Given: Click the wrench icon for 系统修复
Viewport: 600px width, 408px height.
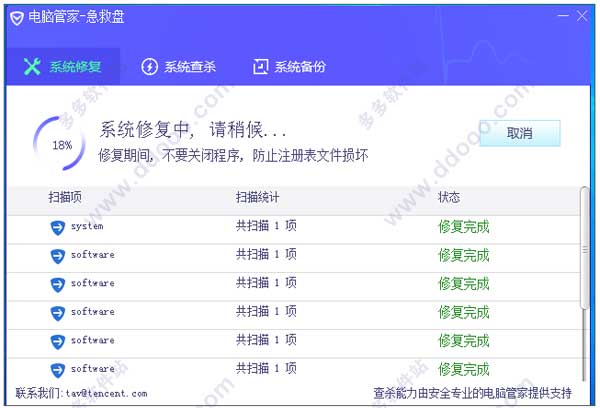Looking at the screenshot, I should point(32,67).
